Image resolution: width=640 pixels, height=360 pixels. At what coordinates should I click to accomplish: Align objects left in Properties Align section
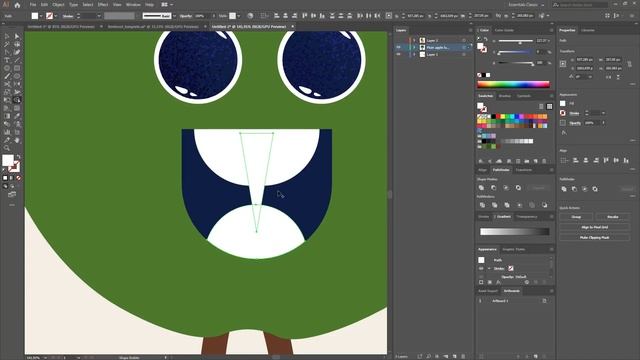click(x=576, y=160)
